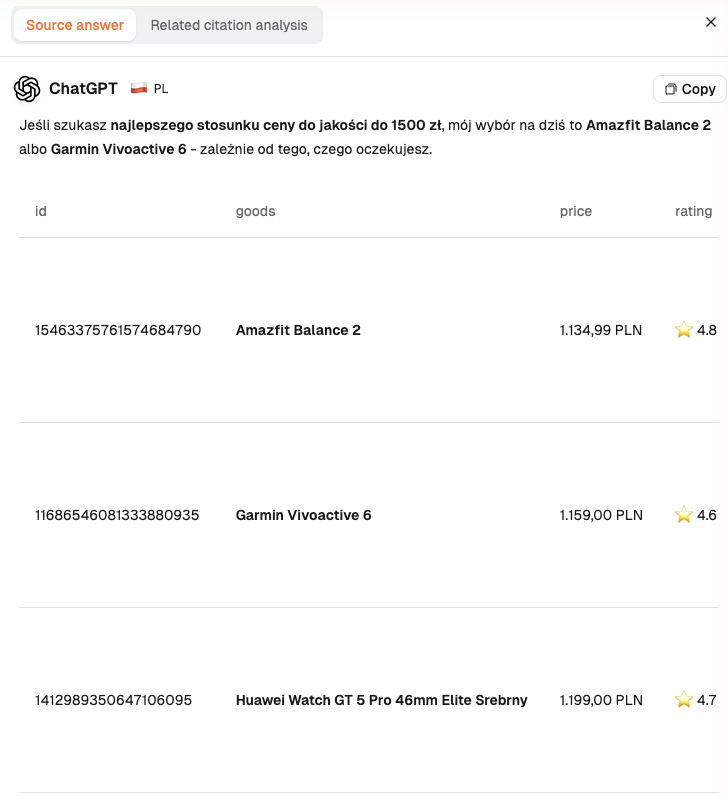
Task: Click bold Amazfit Balance 2 in the paragraph
Action: tap(648, 125)
